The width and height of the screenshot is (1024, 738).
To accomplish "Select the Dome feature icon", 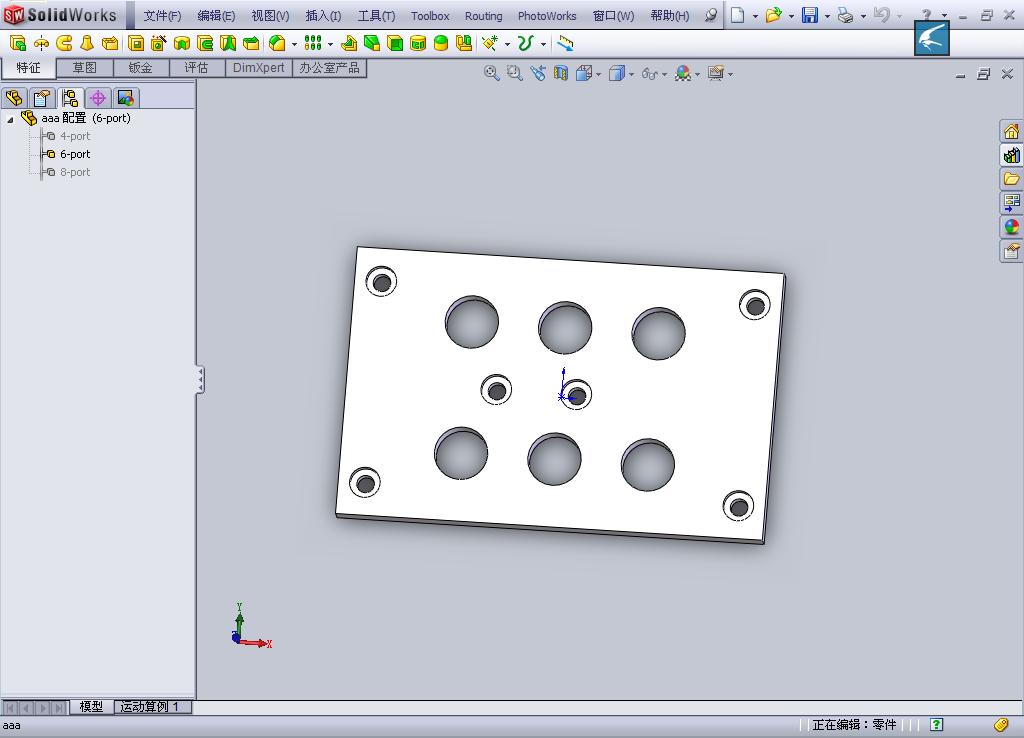I will [441, 44].
